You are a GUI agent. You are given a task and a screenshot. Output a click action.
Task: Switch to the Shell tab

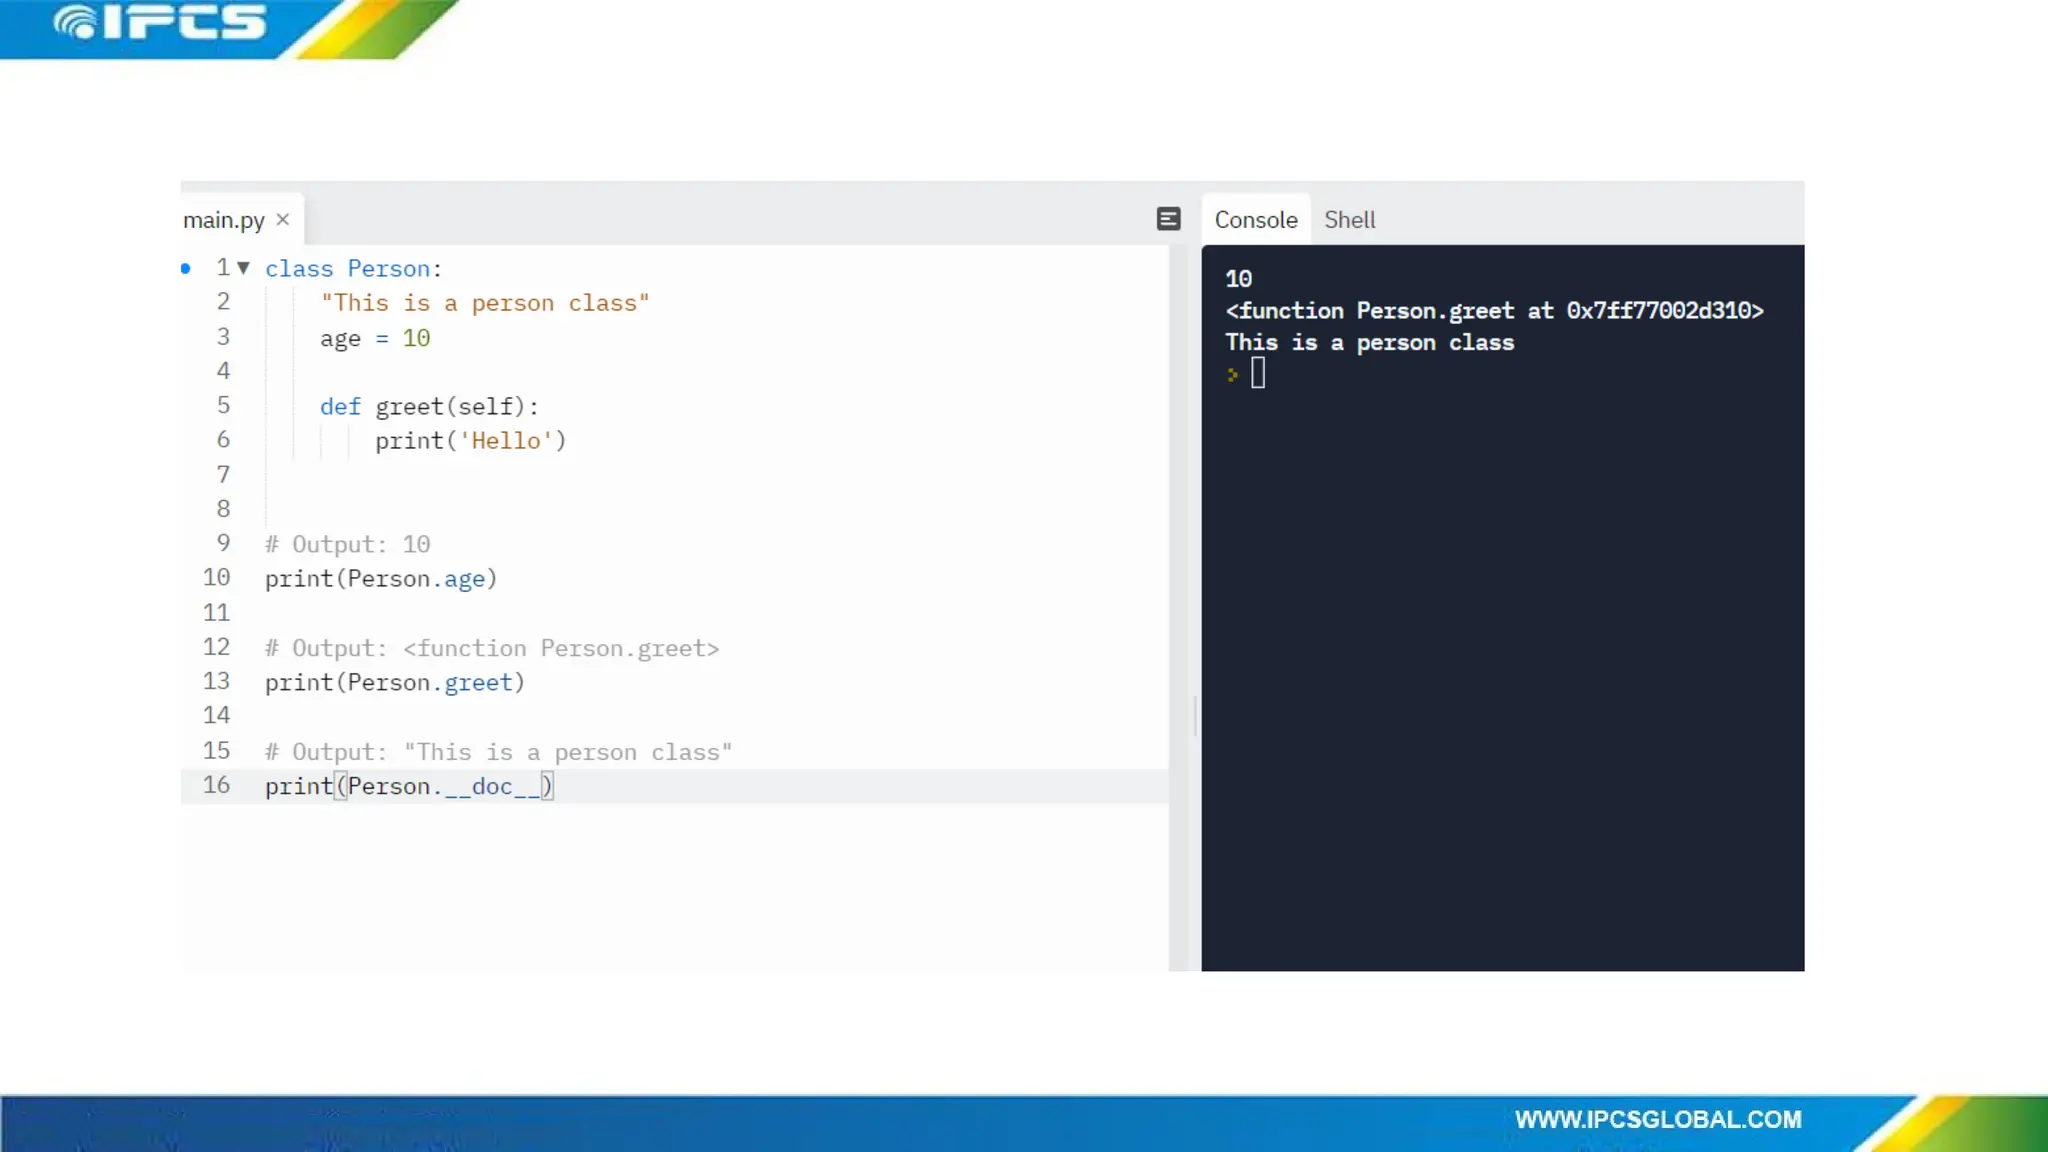pos(1349,220)
